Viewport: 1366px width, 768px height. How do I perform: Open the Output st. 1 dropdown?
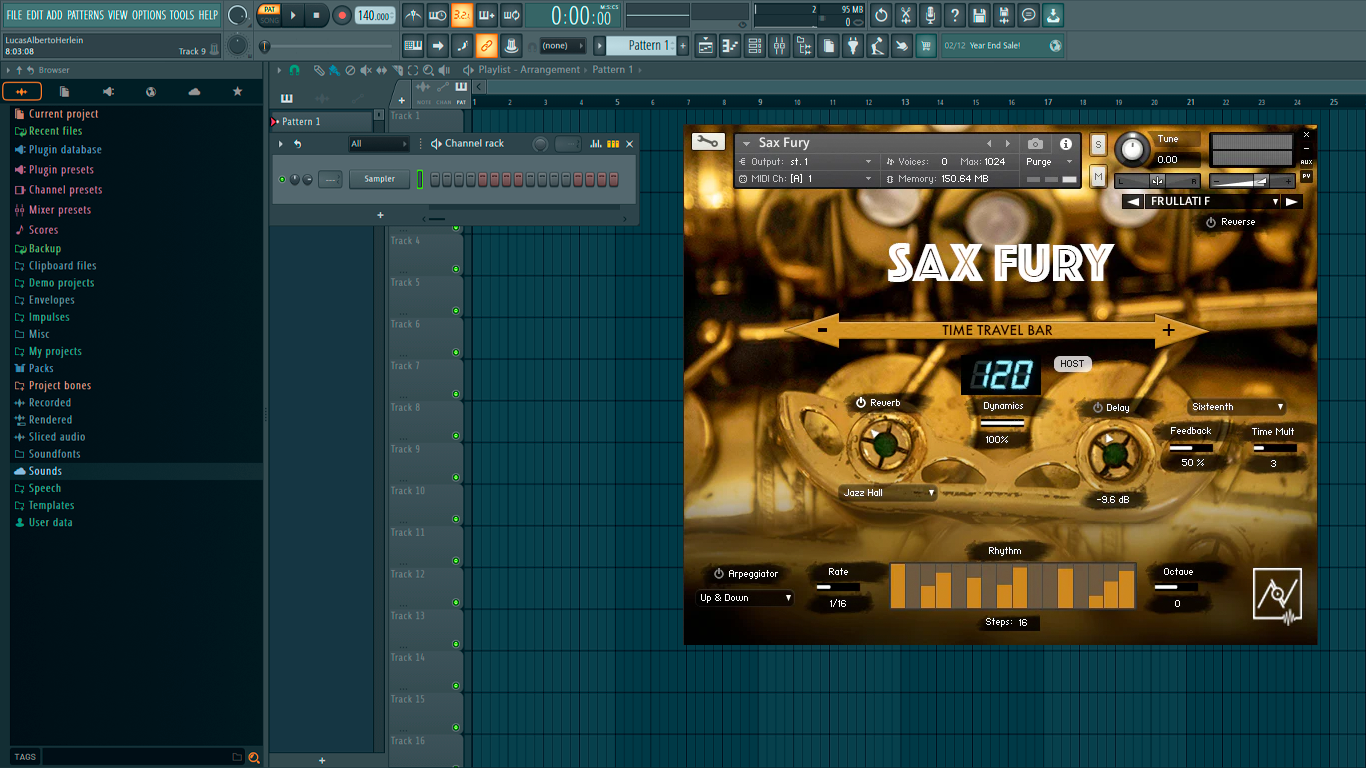click(806, 161)
